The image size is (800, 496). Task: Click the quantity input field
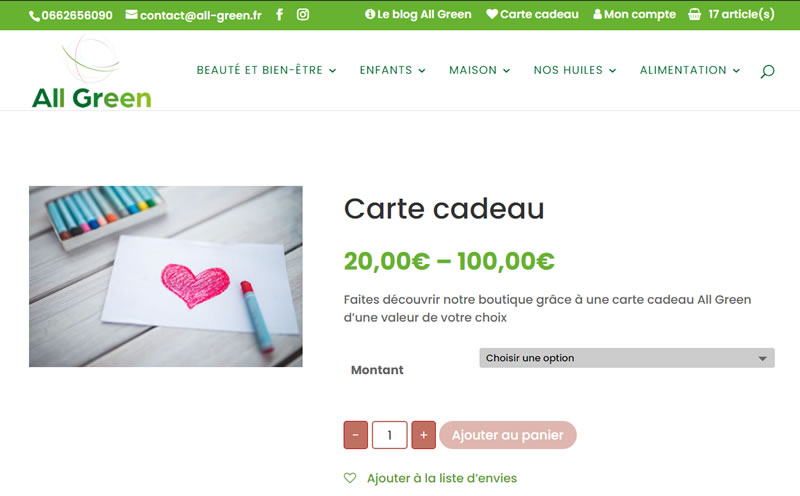coord(390,435)
